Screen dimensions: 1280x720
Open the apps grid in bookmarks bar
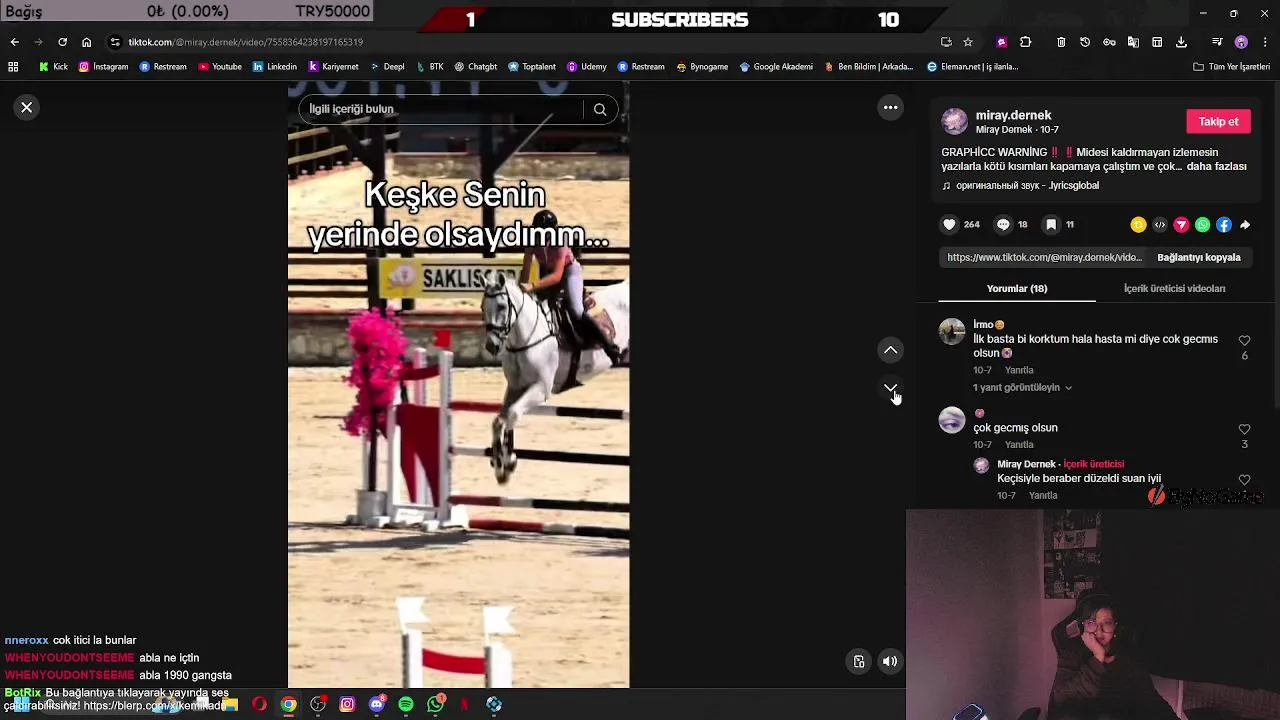point(13,67)
